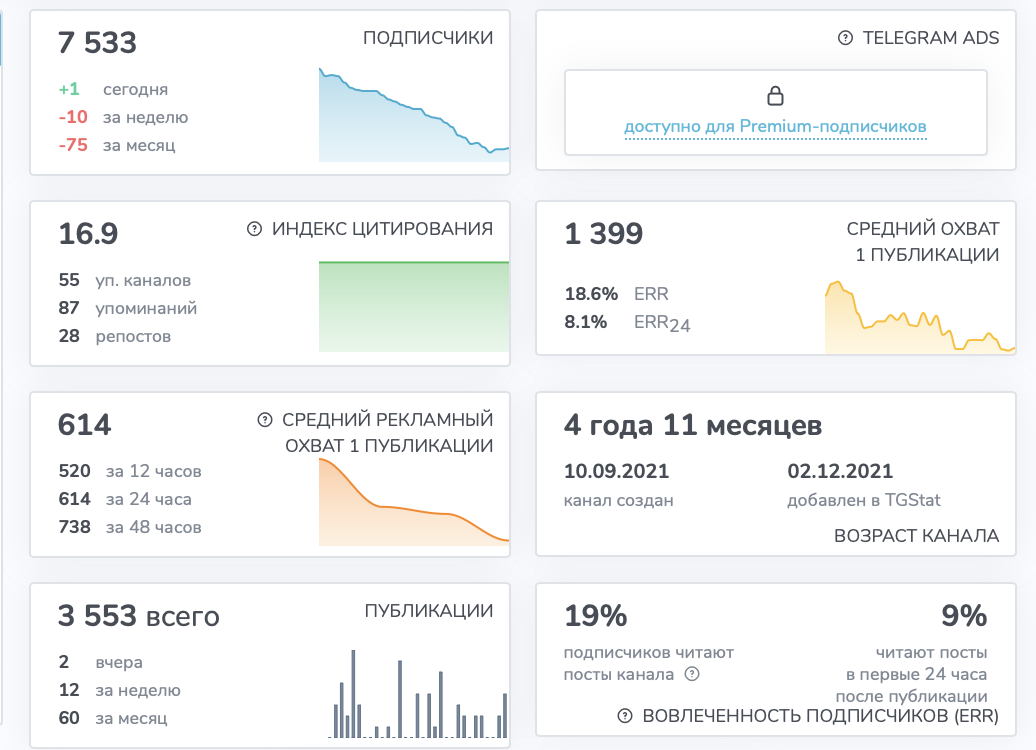
Task: Click the question icon after посты канала
Action: pos(692,674)
